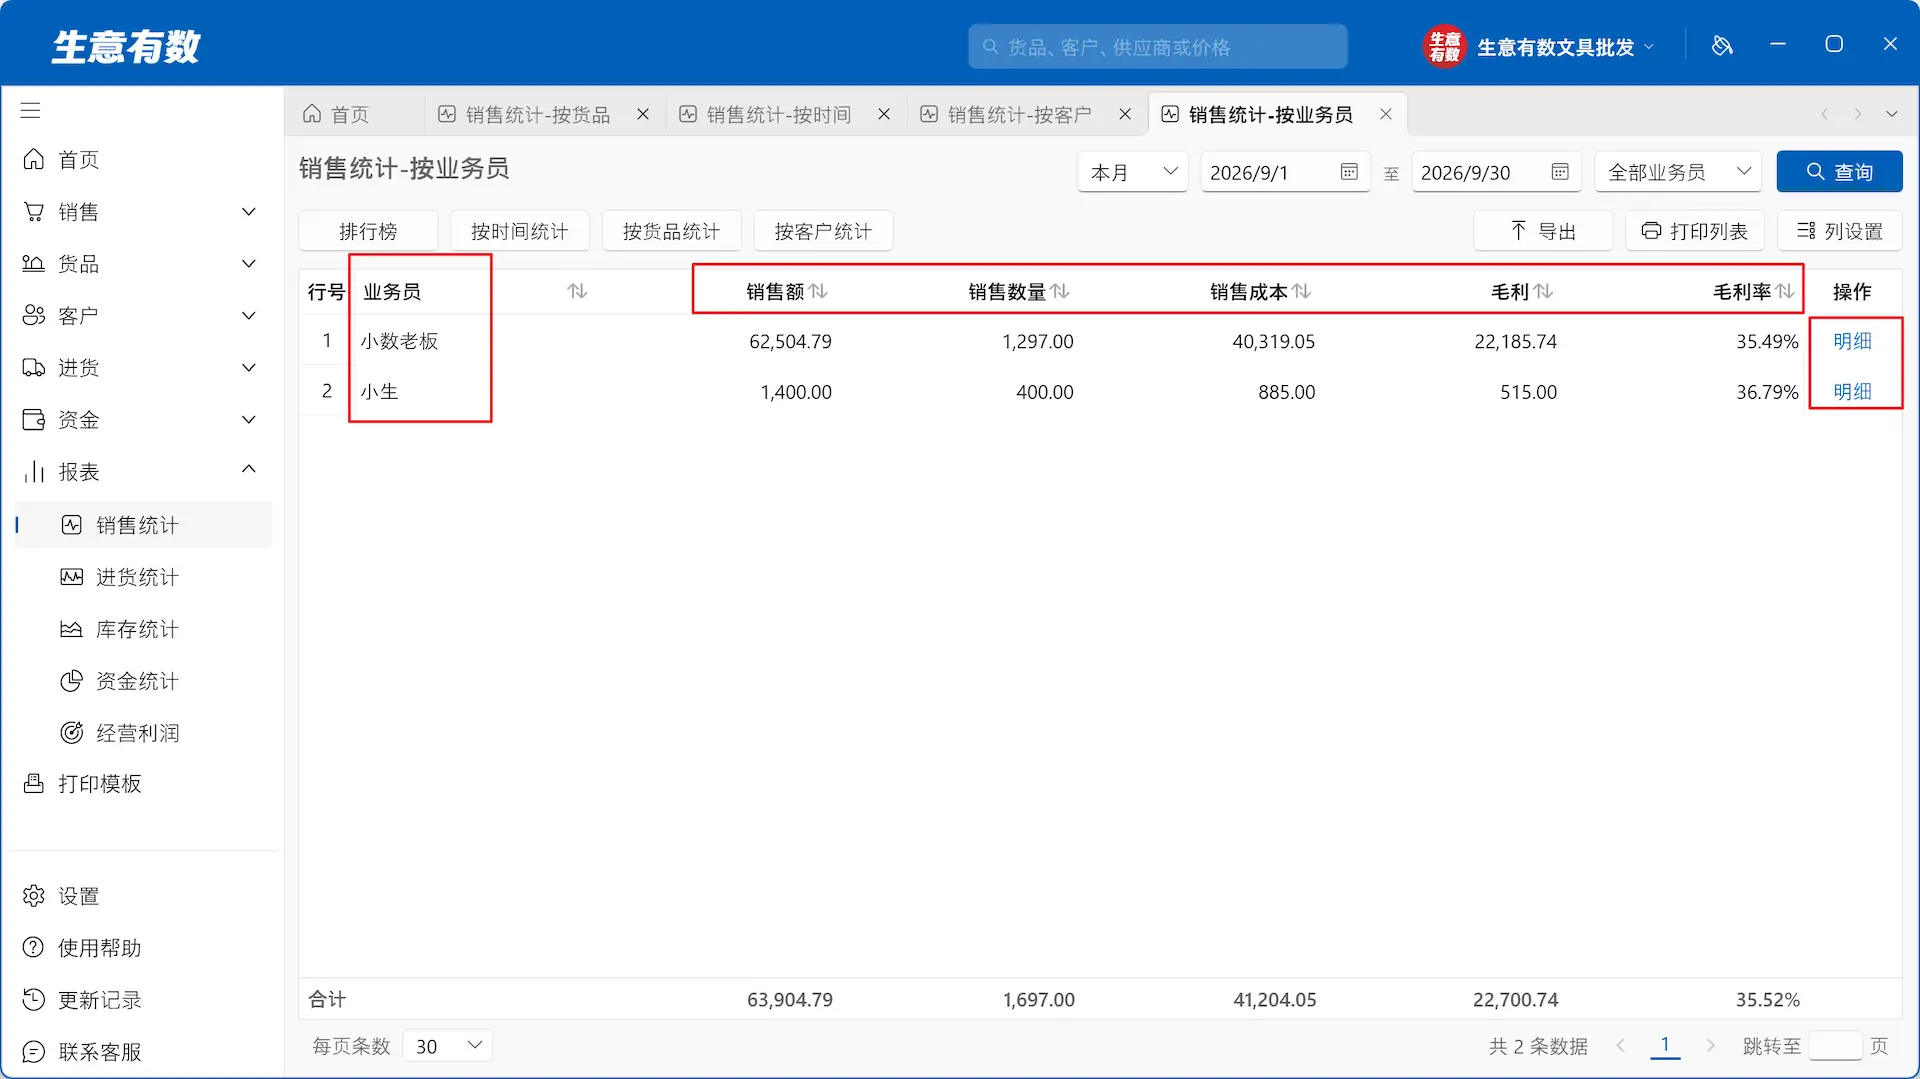Image resolution: width=1920 pixels, height=1079 pixels.
Task: Sort by 毛利 column arrows
Action: tap(1544, 291)
